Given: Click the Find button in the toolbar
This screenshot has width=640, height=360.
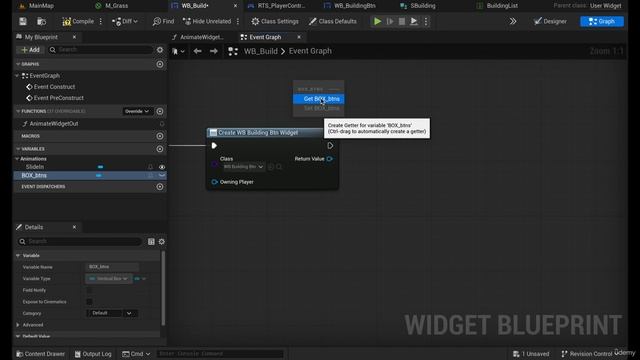Looking at the screenshot, I should coord(163,21).
